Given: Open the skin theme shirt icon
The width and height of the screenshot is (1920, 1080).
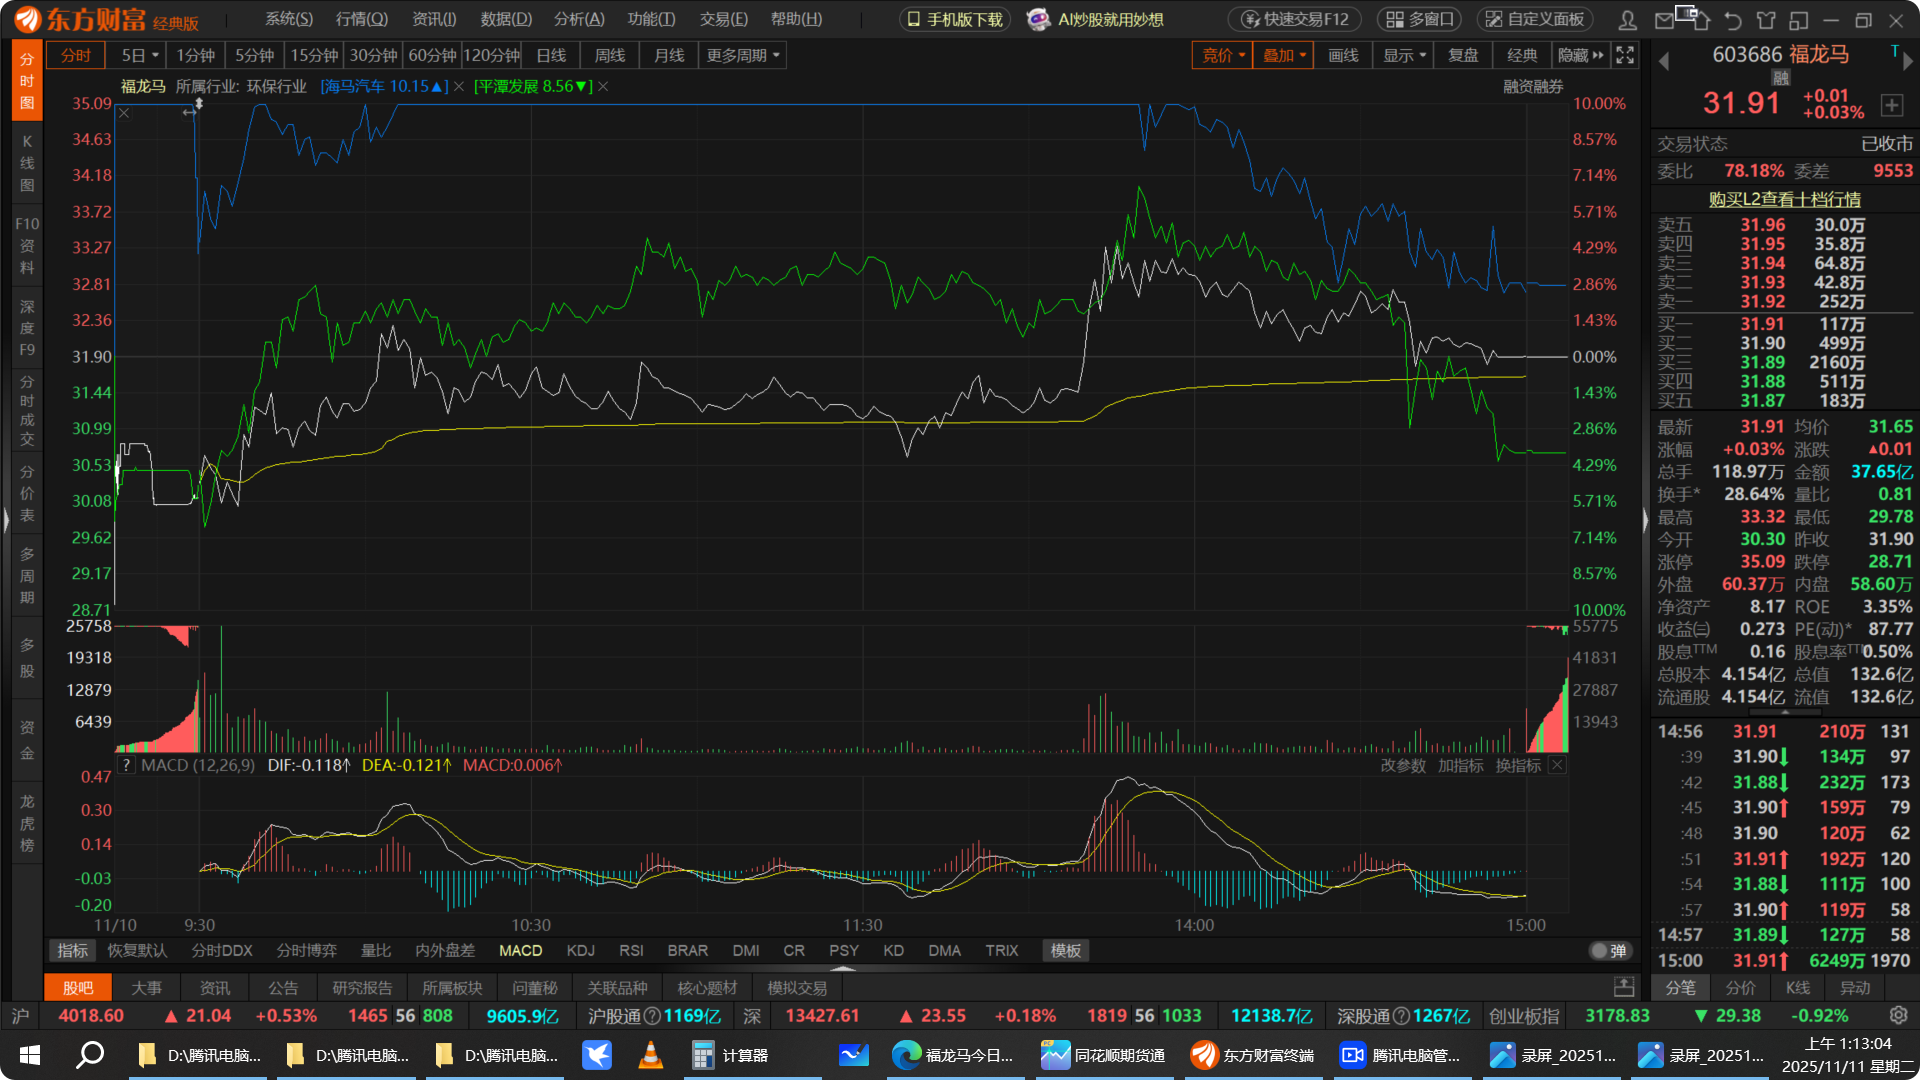Looking at the screenshot, I should (x=1766, y=19).
